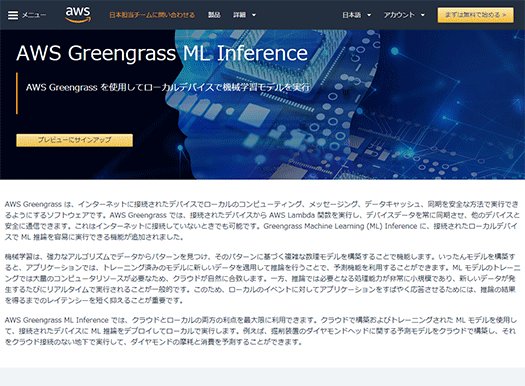Click the first paragraph starting AWS Greengrass は
The height and width of the screenshot is (386, 525).
click(x=262, y=220)
